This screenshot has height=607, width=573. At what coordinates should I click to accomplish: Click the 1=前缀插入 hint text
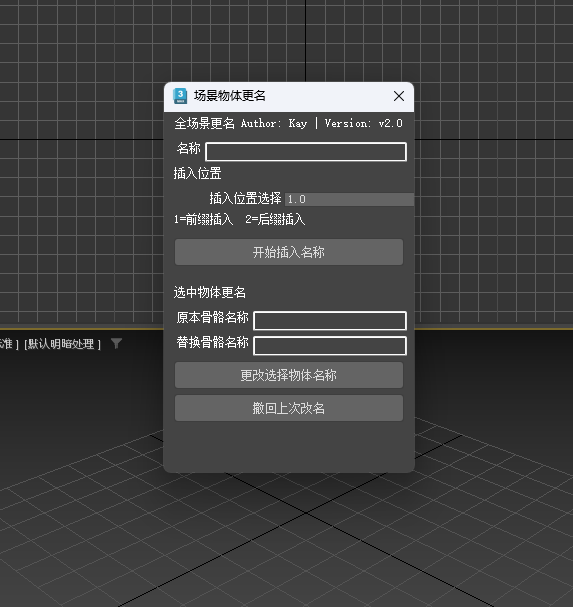click(x=203, y=219)
